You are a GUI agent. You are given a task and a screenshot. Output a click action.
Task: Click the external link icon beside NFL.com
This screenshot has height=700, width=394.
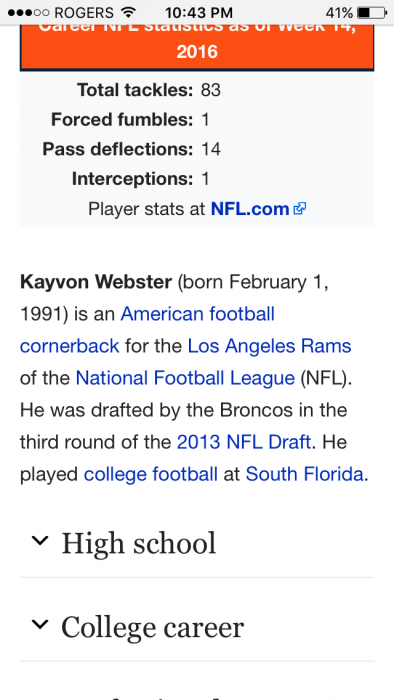pyautogui.click(x=300, y=208)
